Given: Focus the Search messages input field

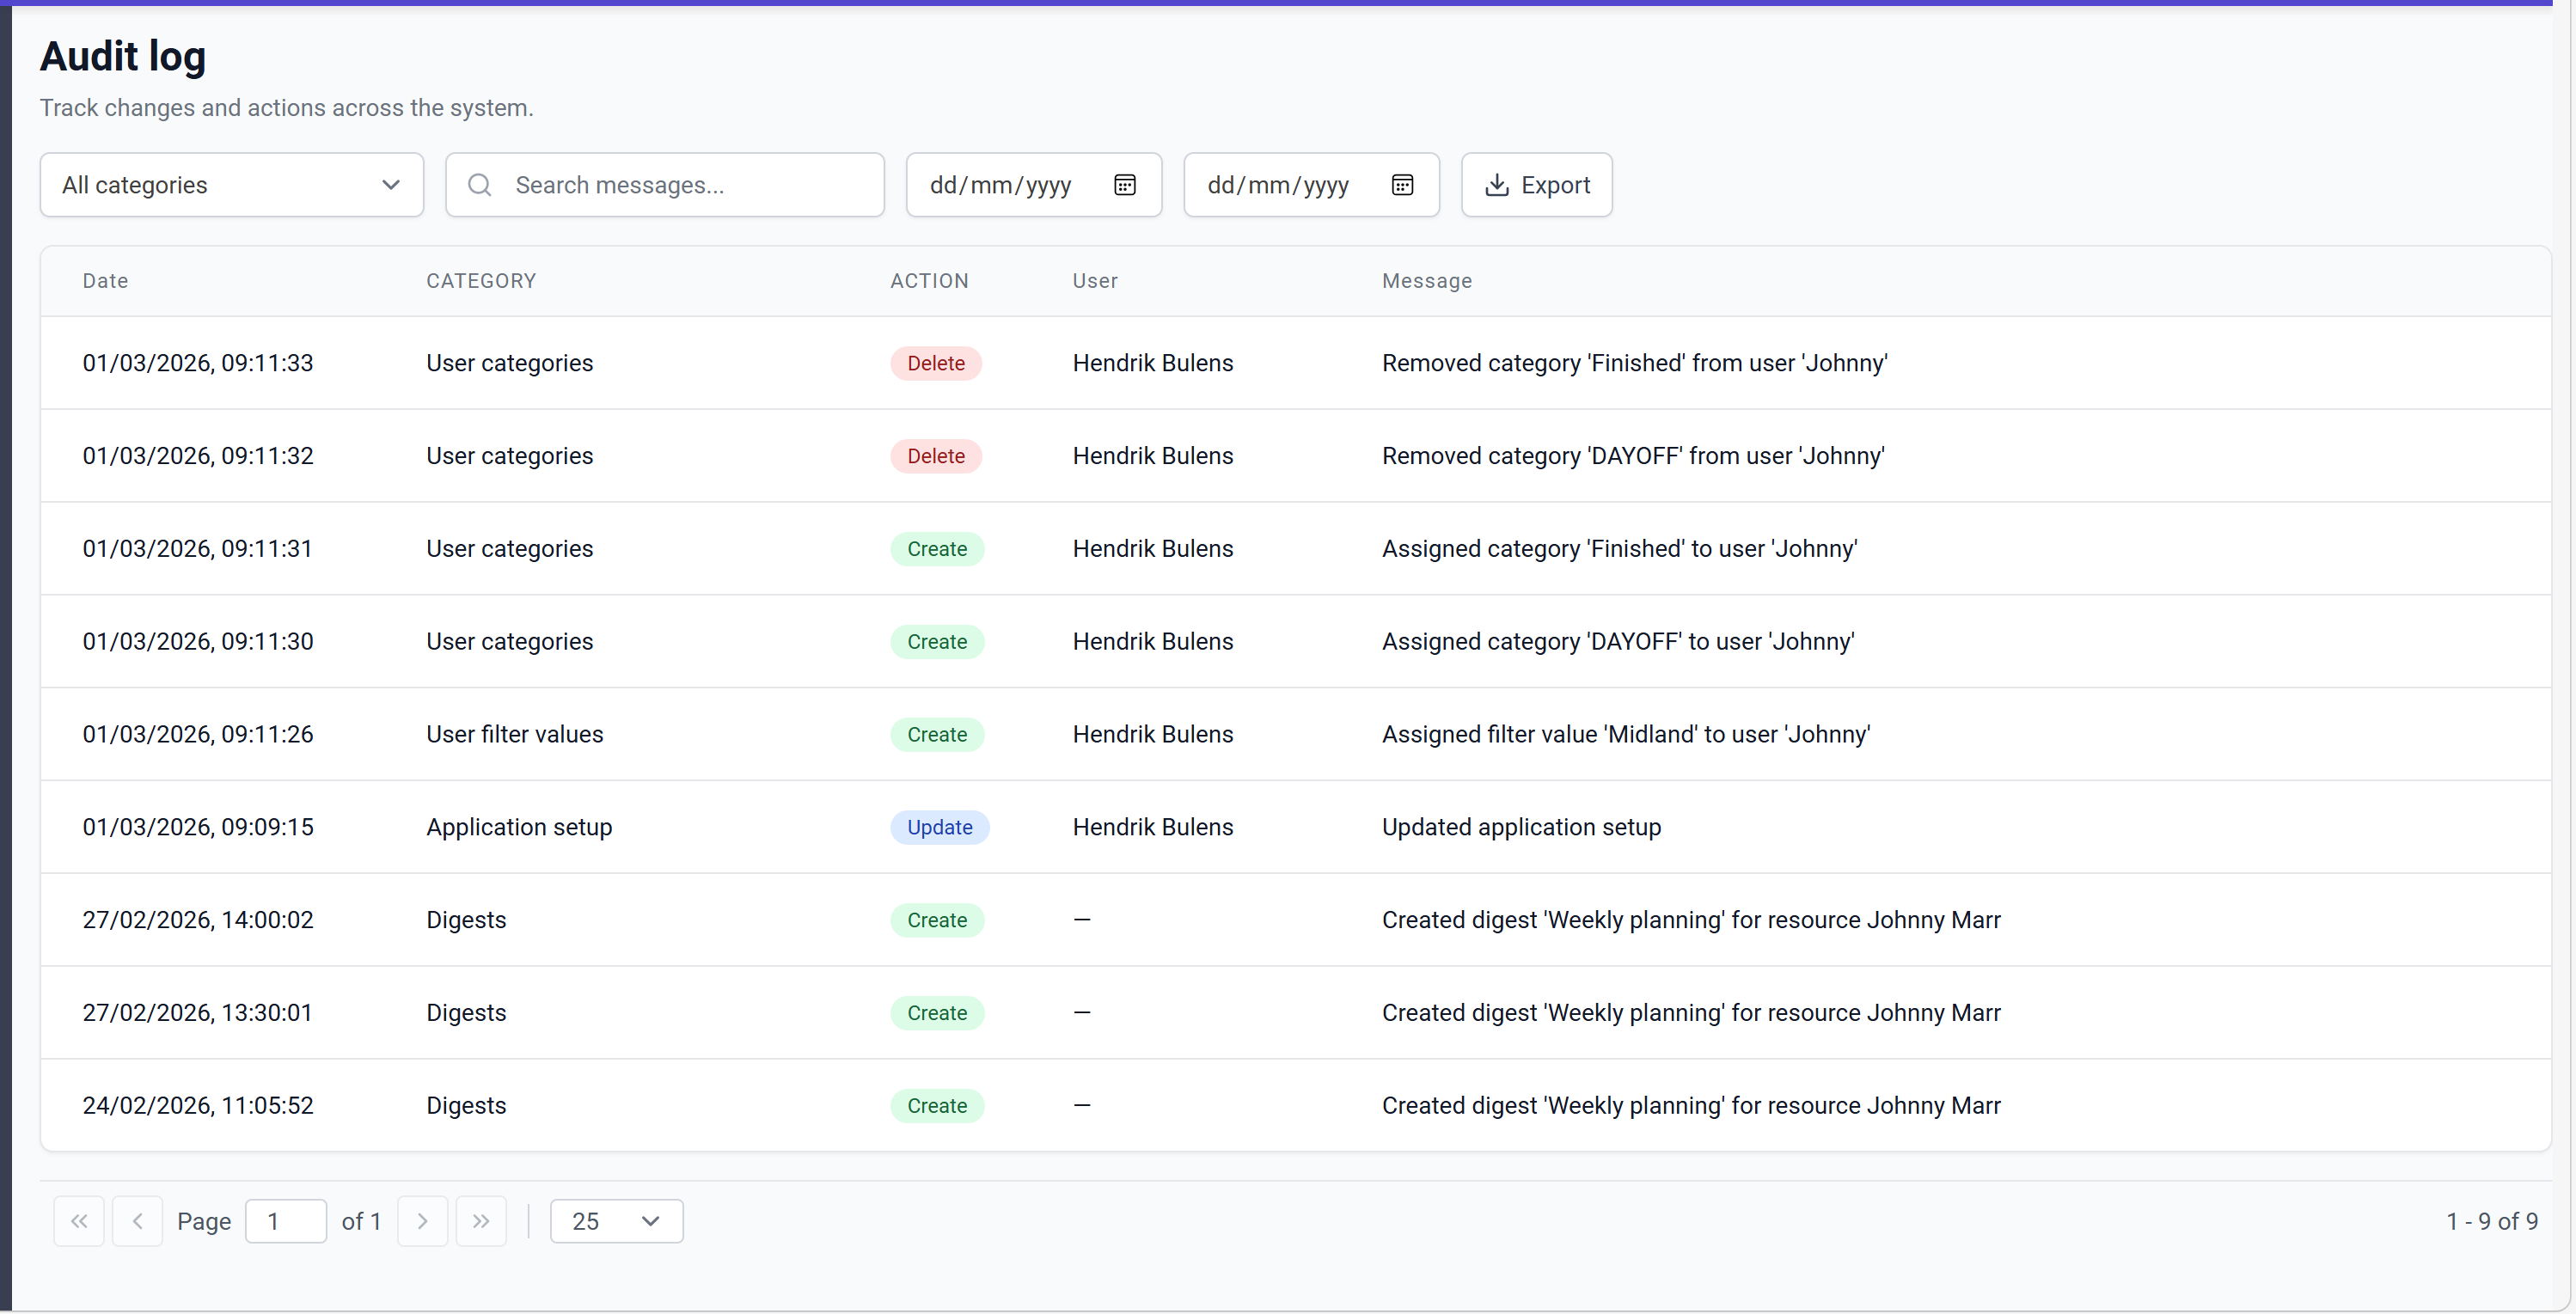Looking at the screenshot, I should 690,185.
